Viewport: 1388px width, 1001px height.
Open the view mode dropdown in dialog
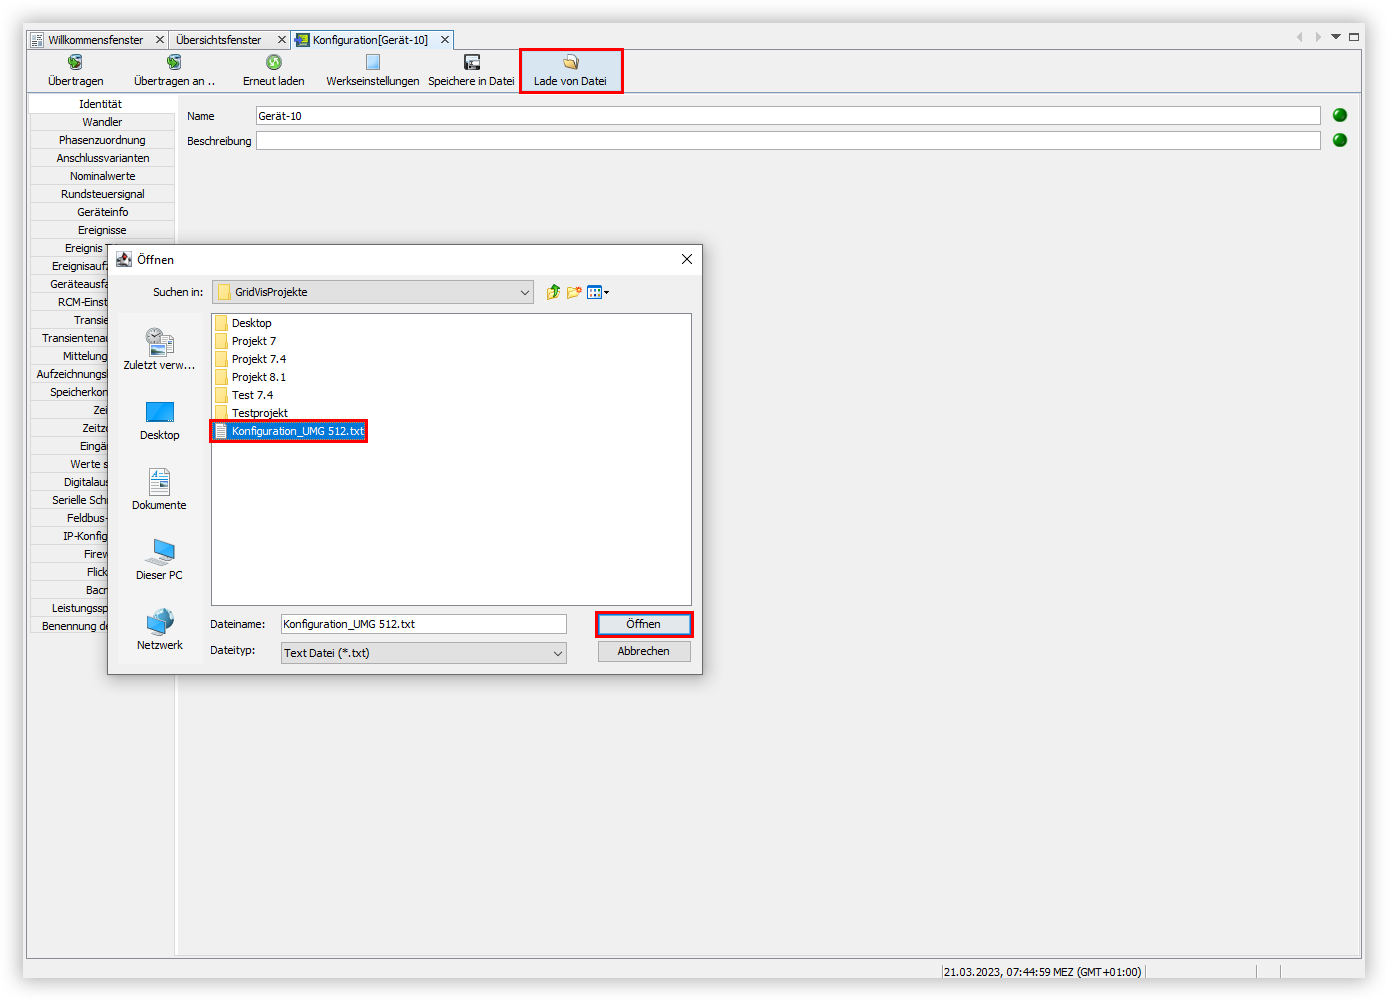point(598,292)
